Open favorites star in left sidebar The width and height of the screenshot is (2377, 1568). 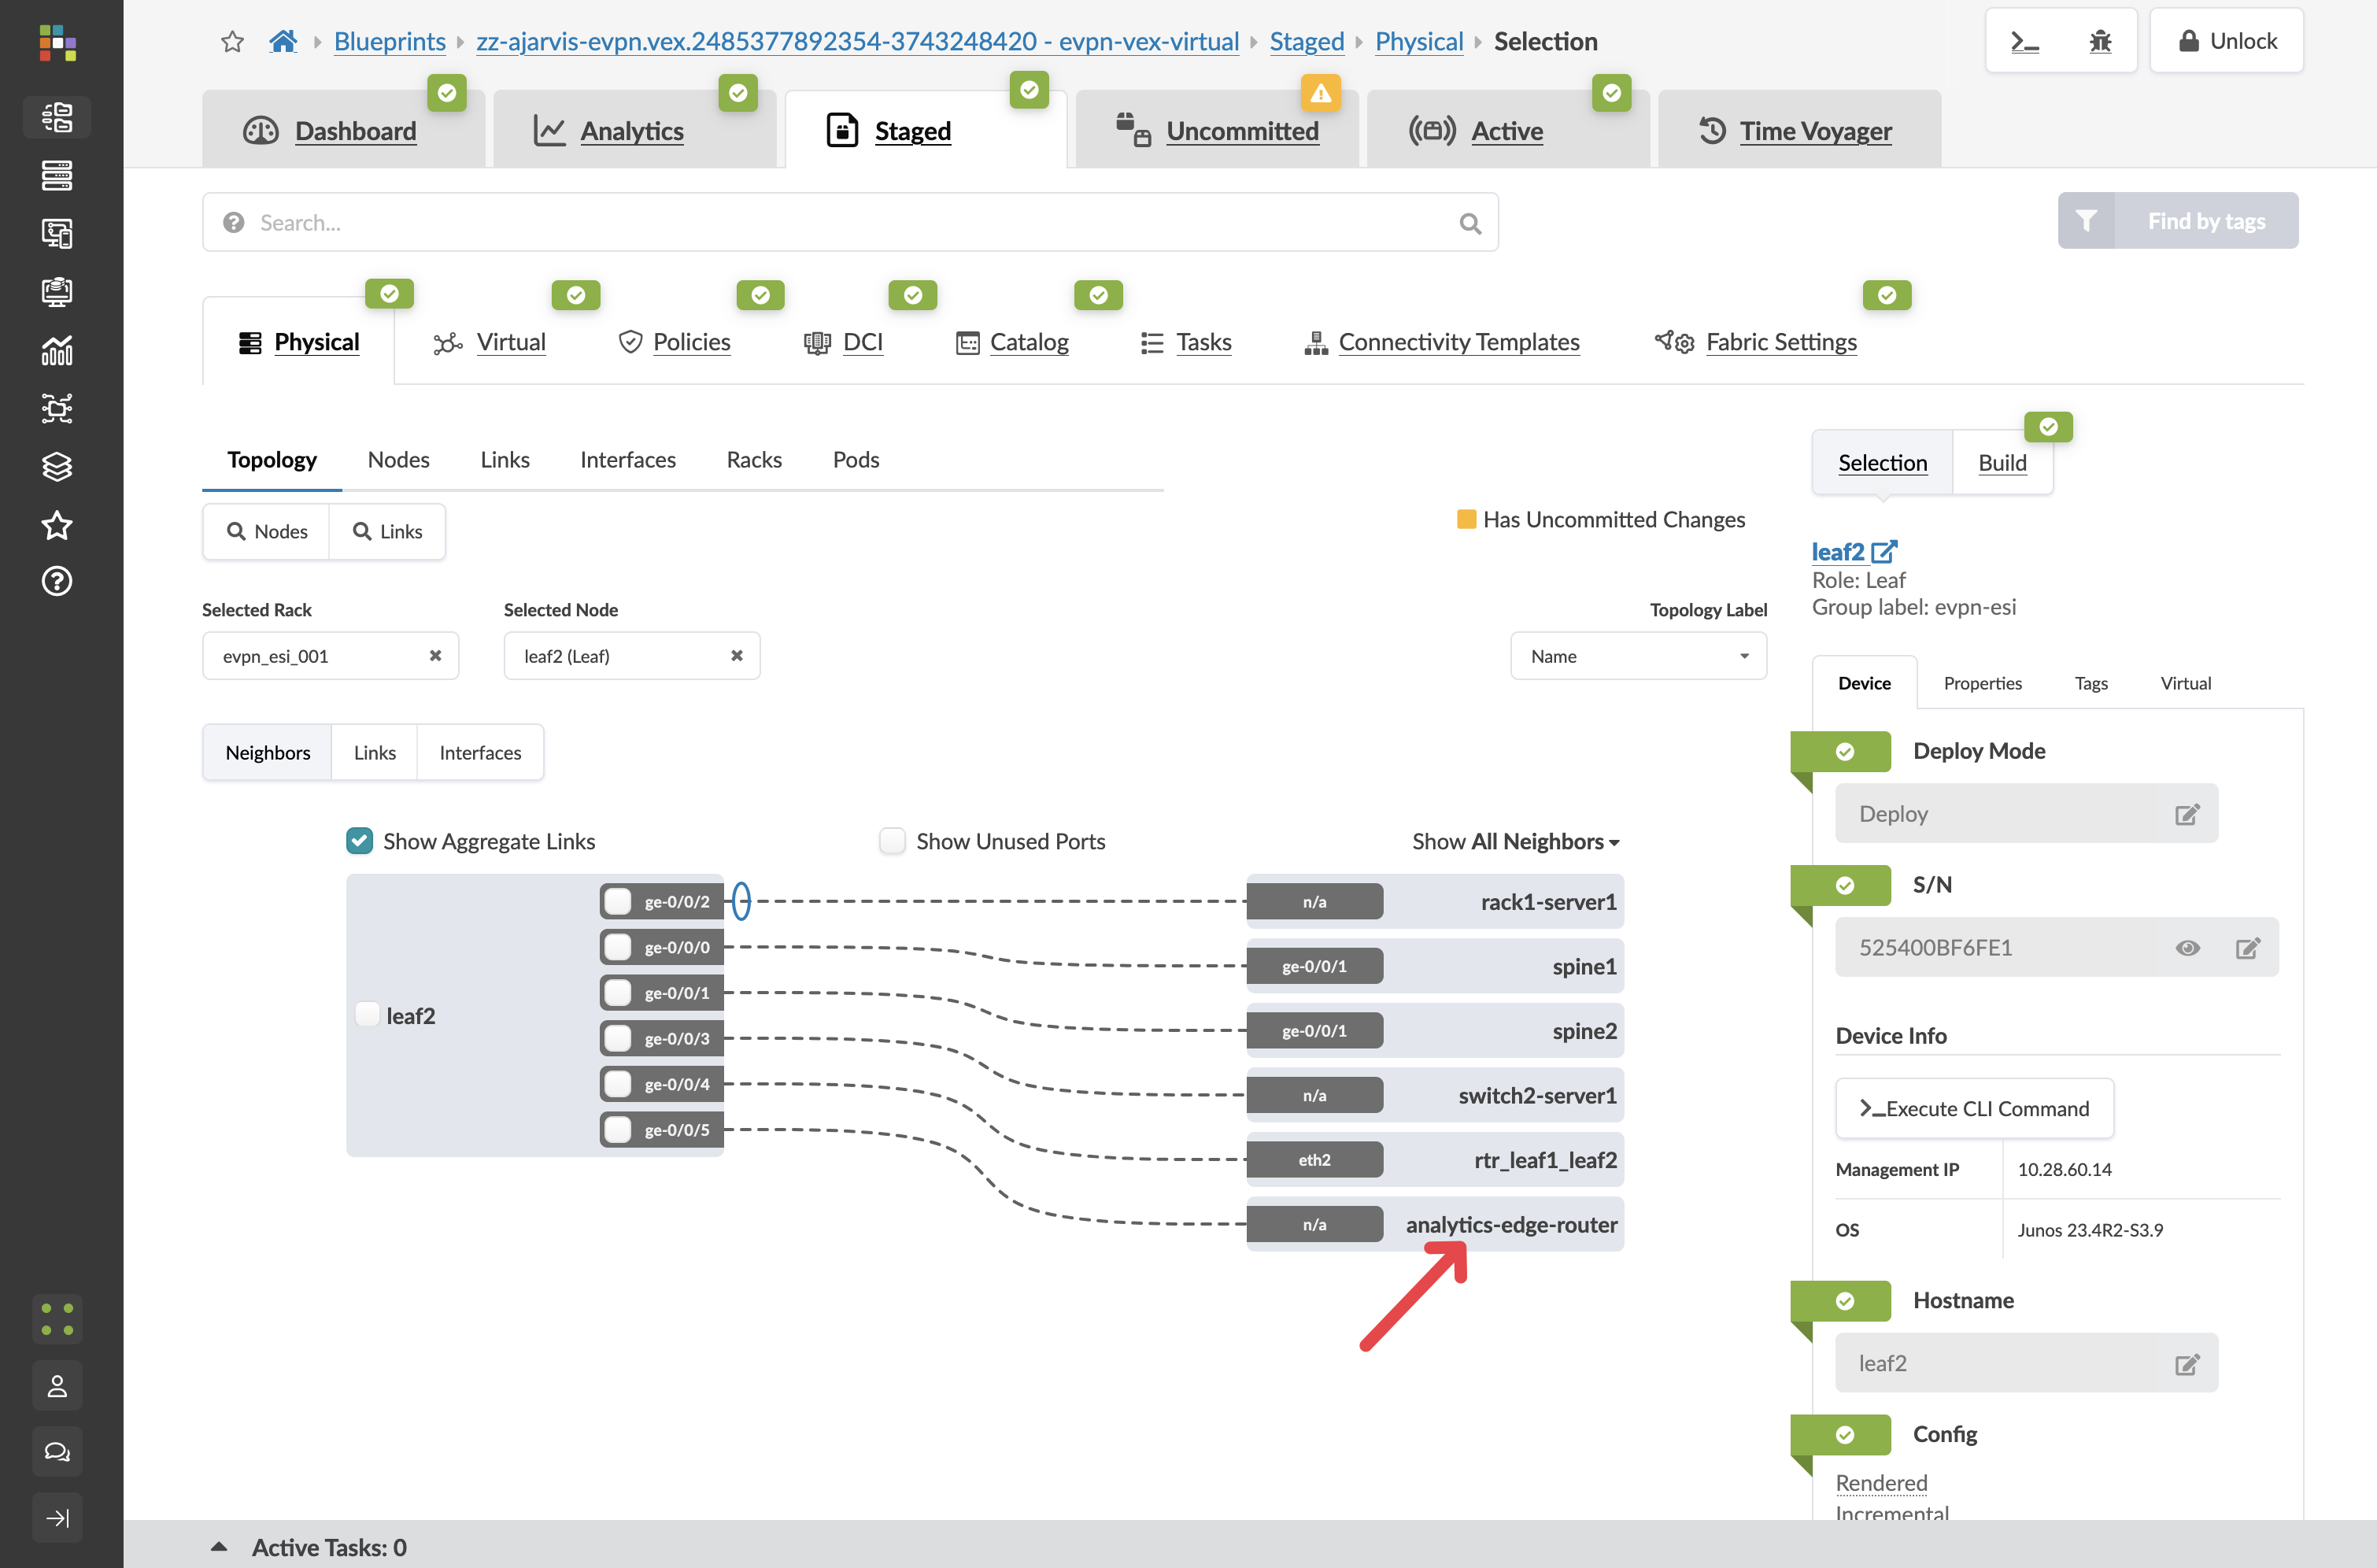point(57,525)
